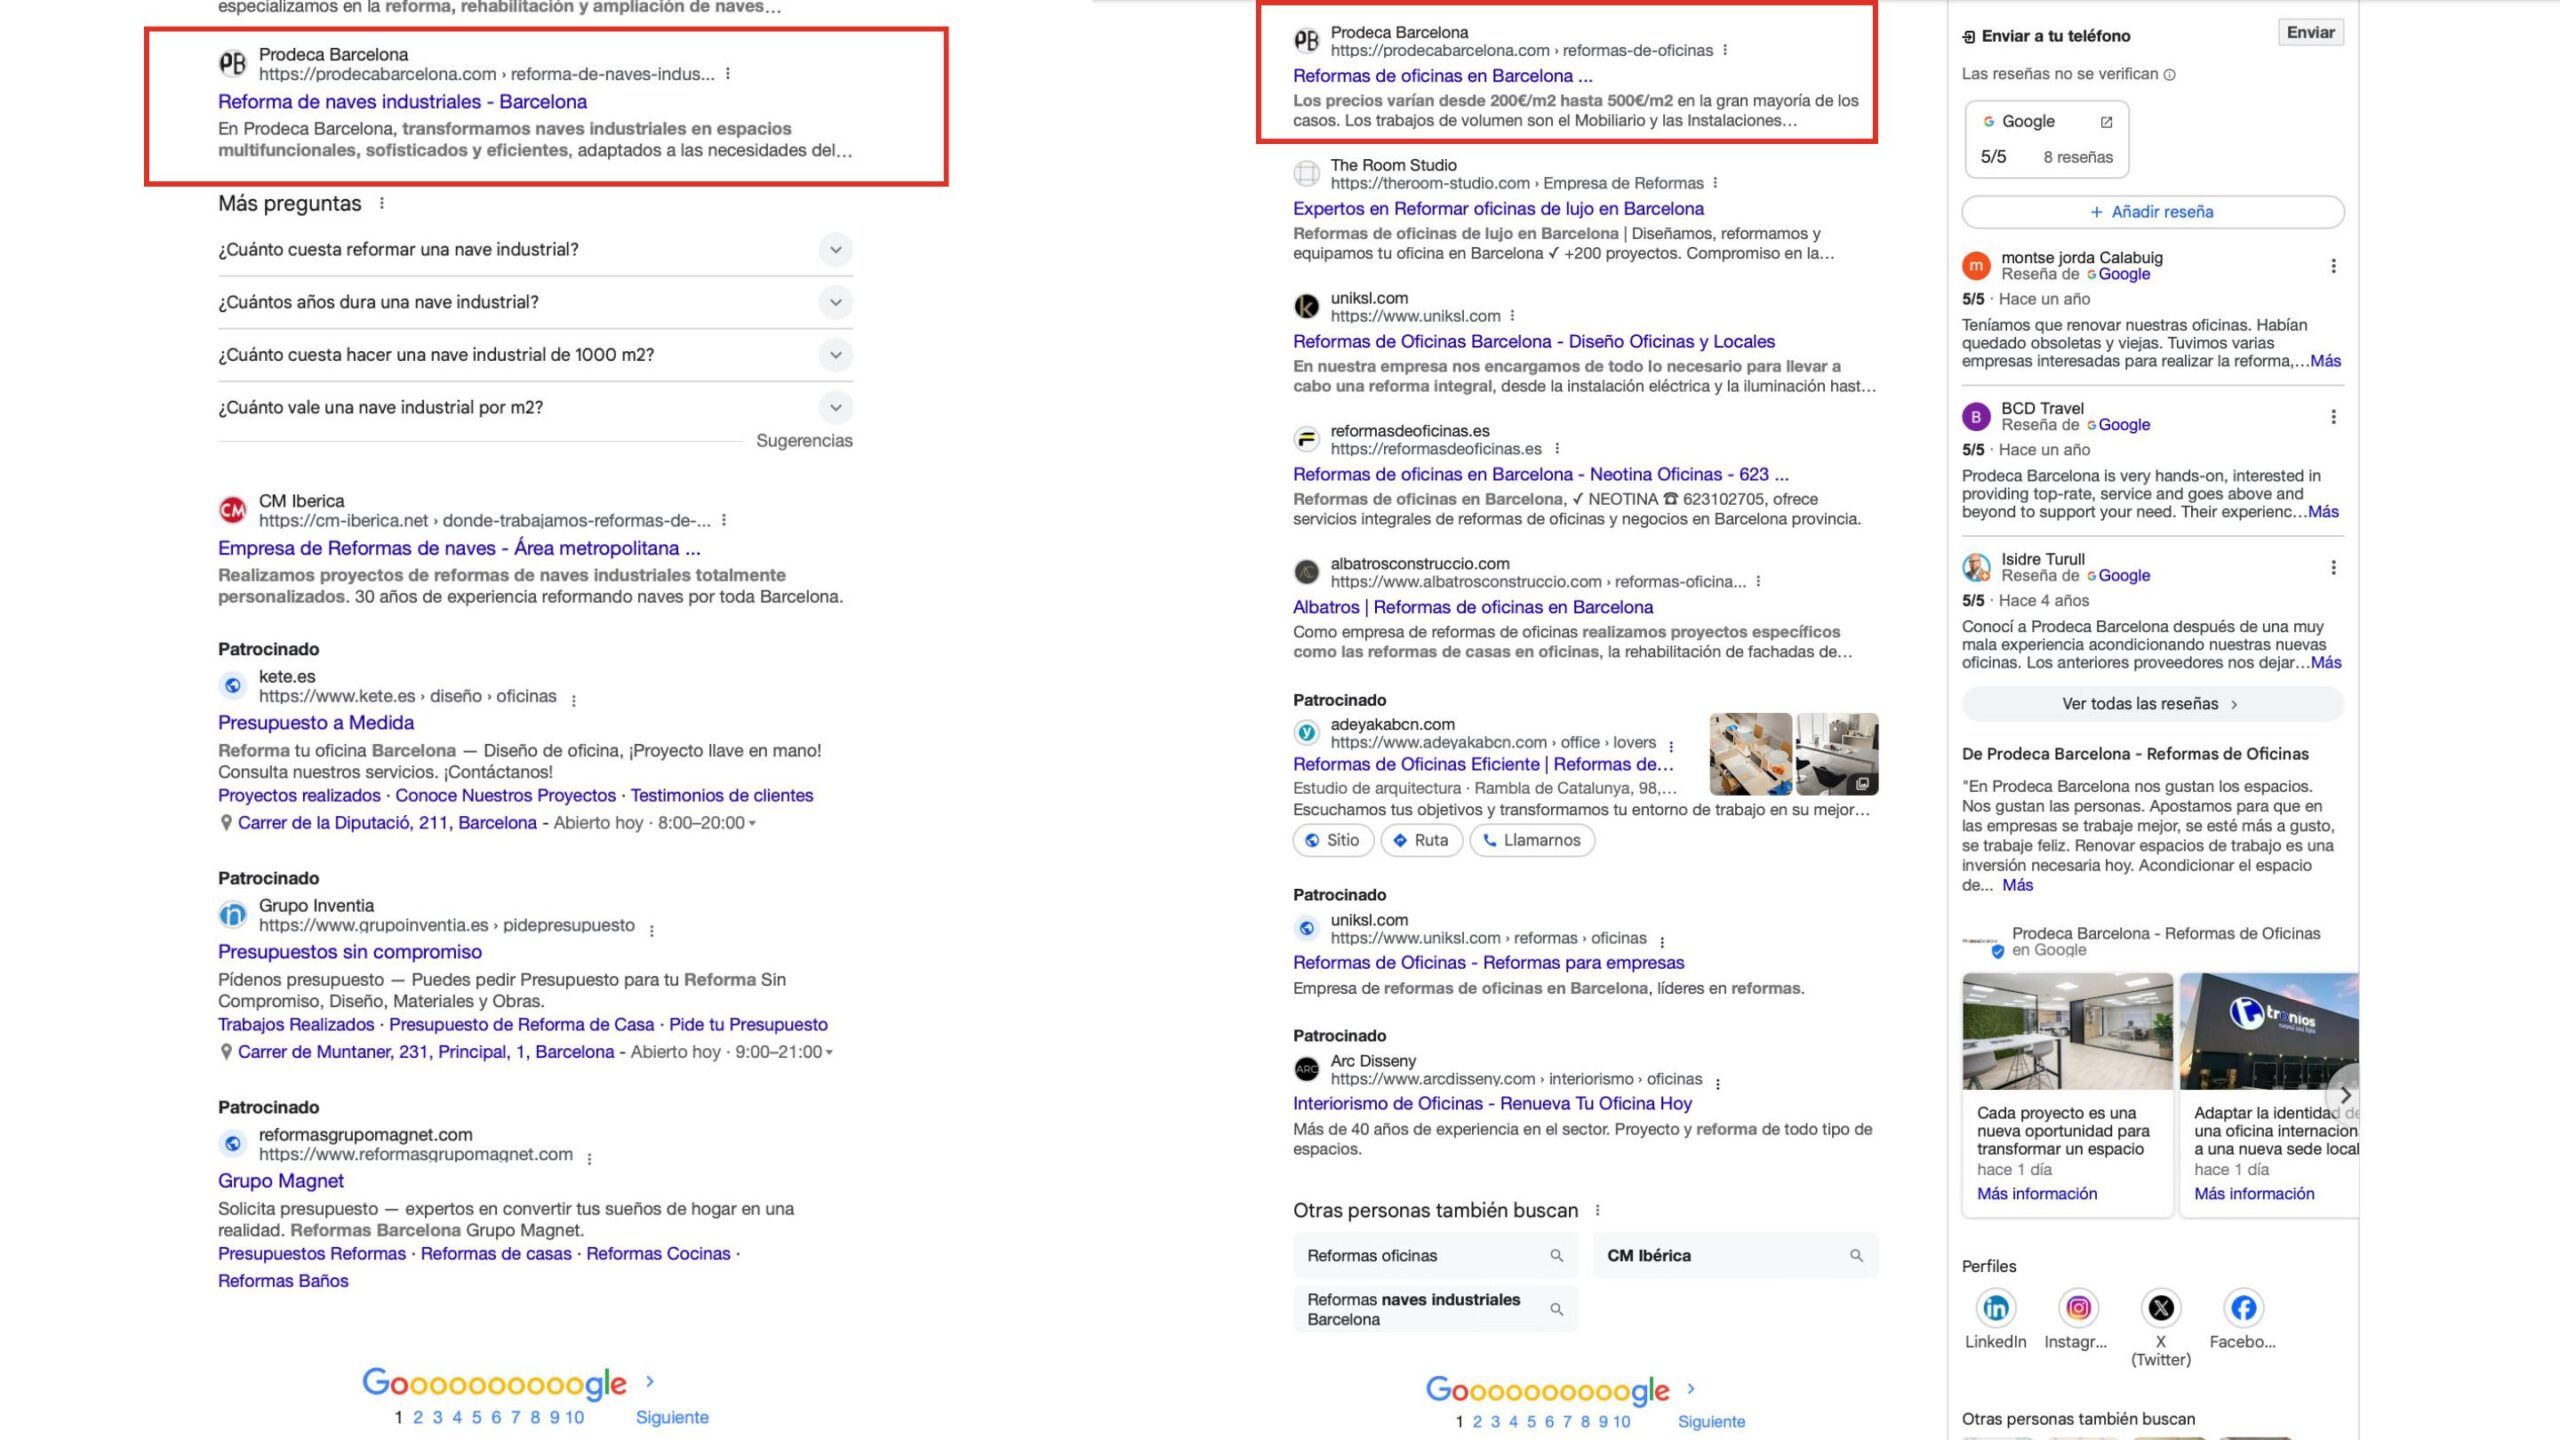The width and height of the screenshot is (2560, 1440).
Task: Go to page 10 of right results
Action: click(1621, 1422)
